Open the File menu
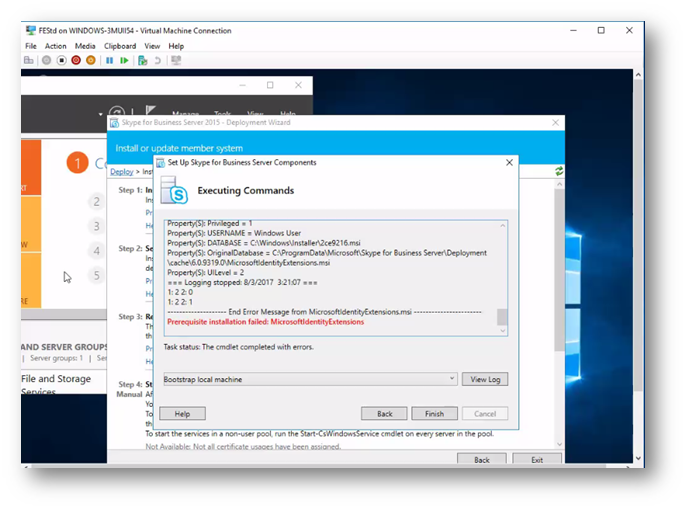The height and width of the screenshot is (510, 687). pos(31,46)
